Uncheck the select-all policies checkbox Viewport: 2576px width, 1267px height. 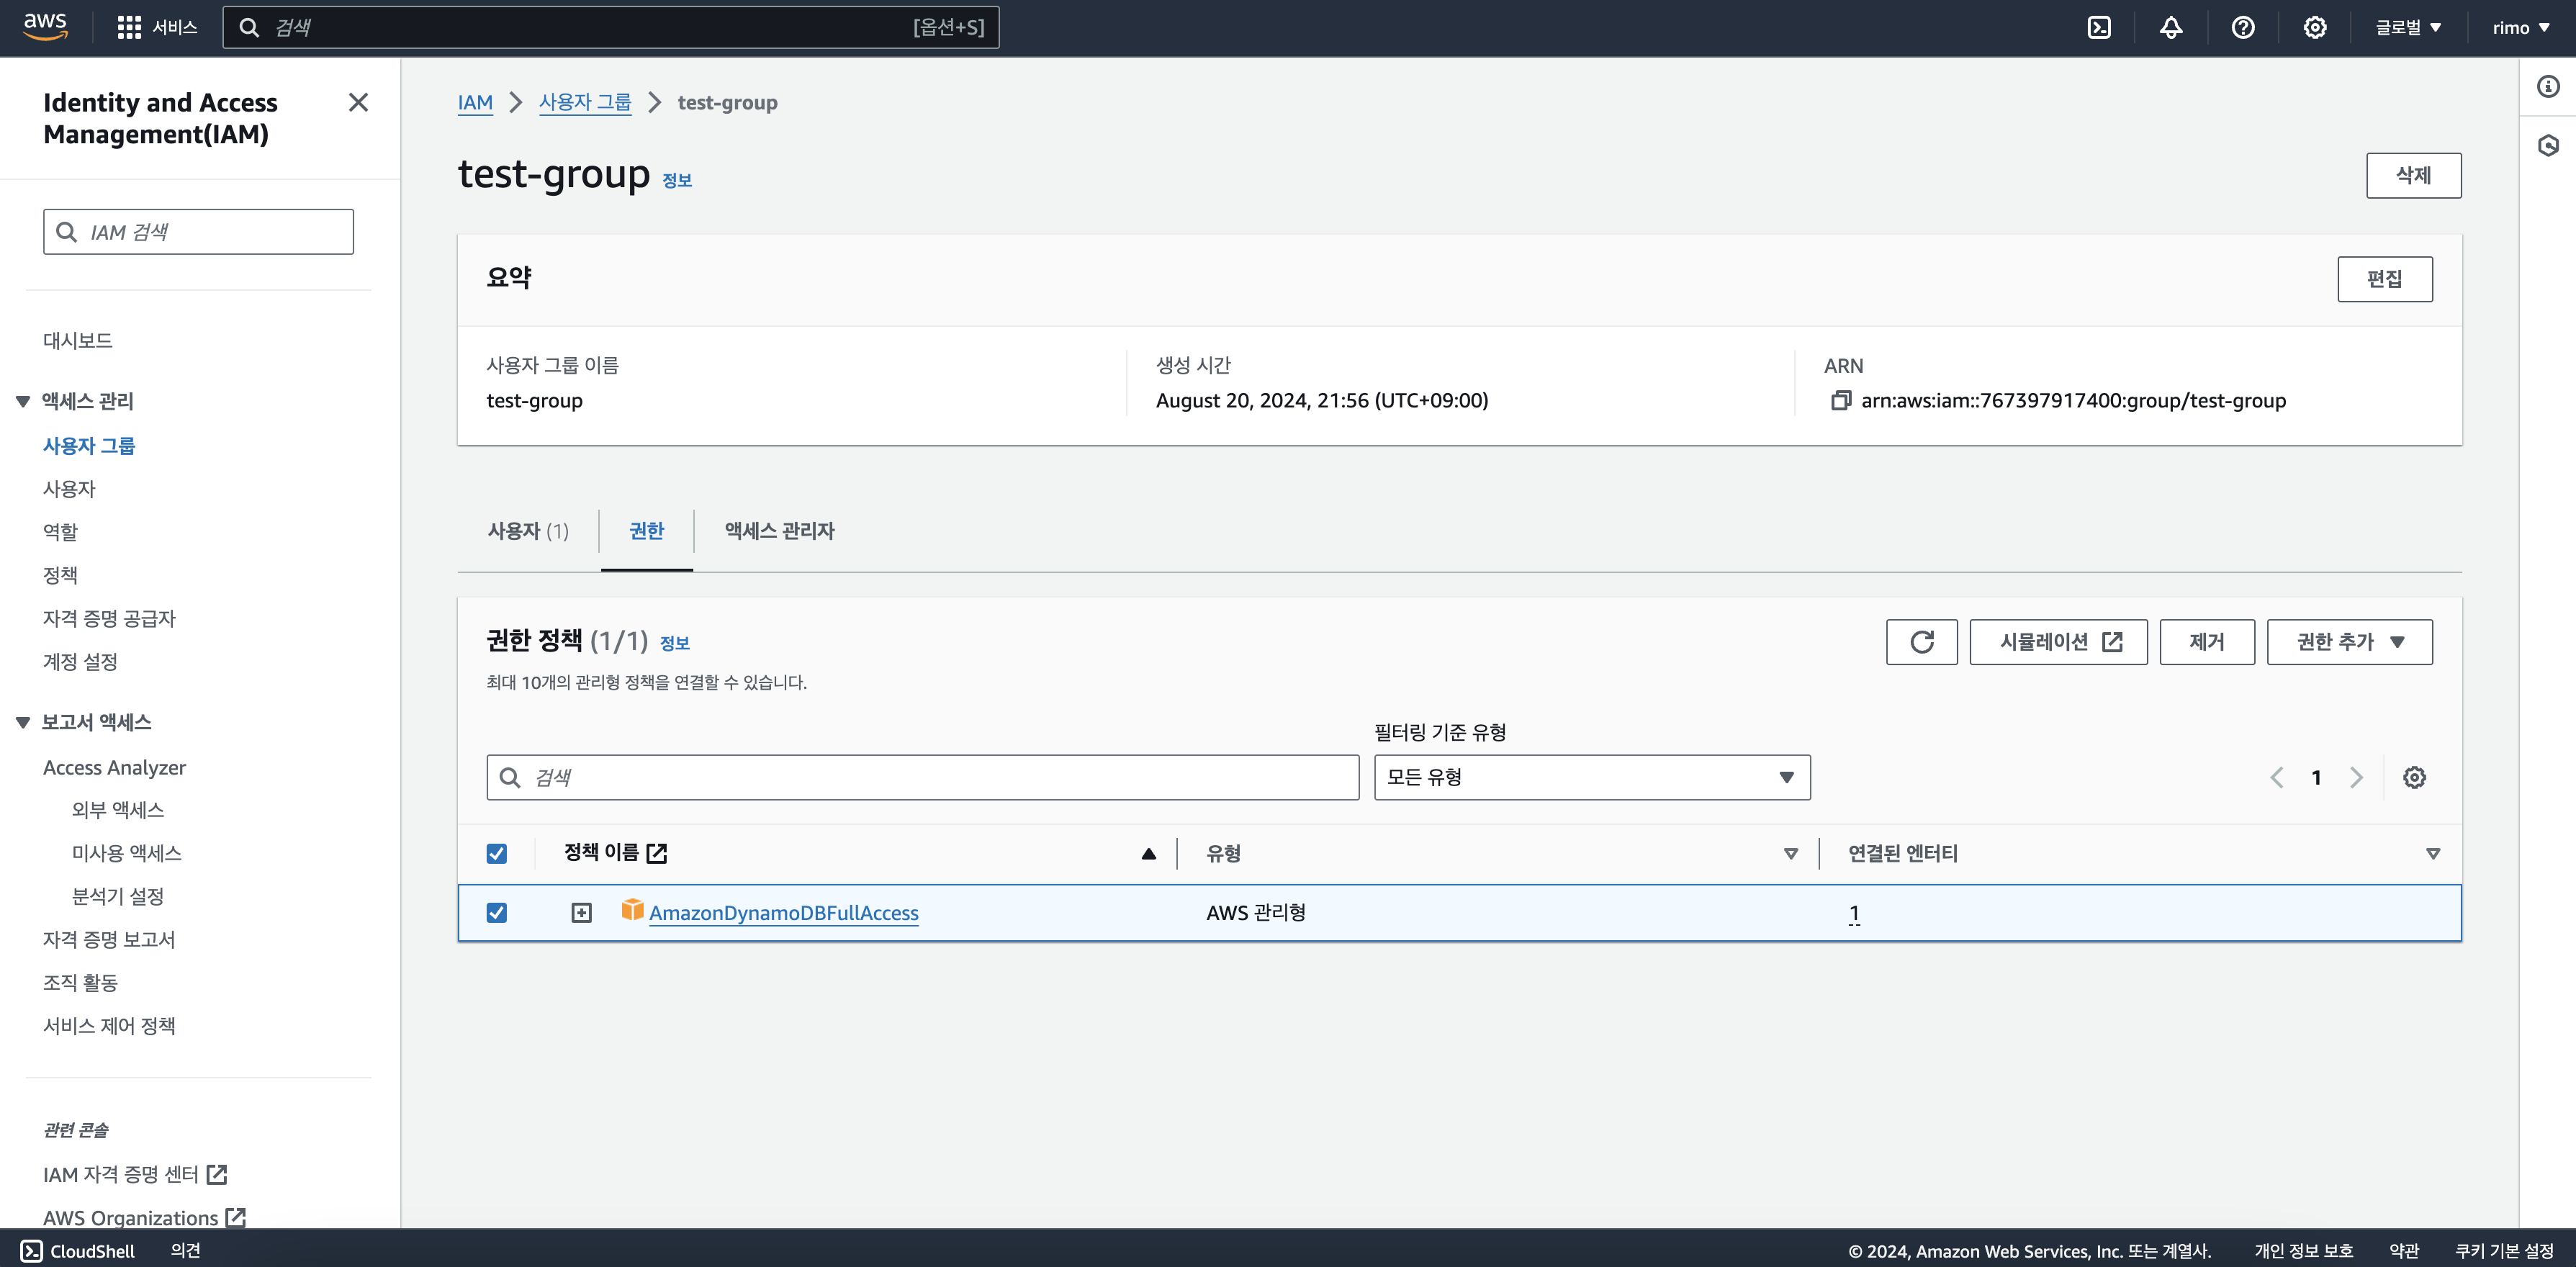click(497, 853)
